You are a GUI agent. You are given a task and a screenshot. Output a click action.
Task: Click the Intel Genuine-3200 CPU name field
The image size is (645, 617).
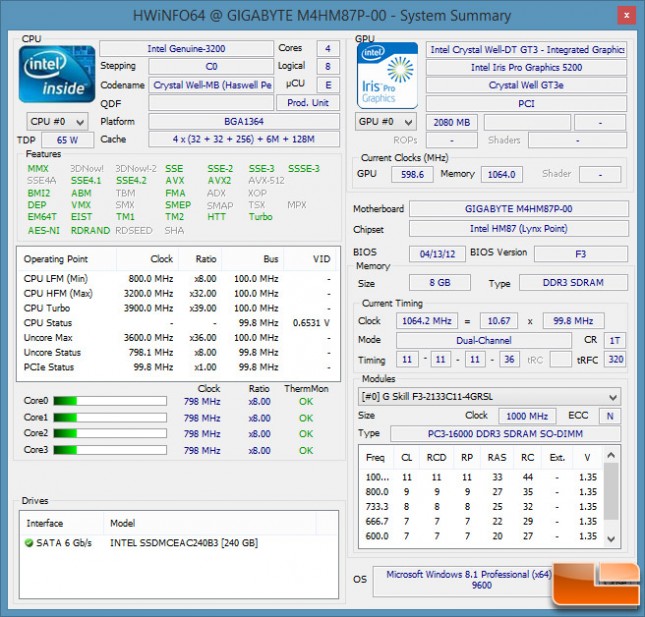click(x=186, y=49)
